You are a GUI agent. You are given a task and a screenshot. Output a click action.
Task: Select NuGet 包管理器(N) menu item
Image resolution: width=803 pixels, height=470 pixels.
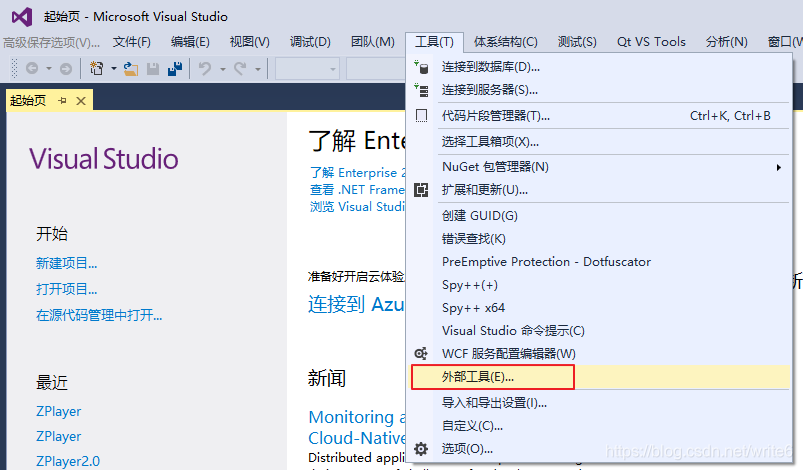[599, 167]
